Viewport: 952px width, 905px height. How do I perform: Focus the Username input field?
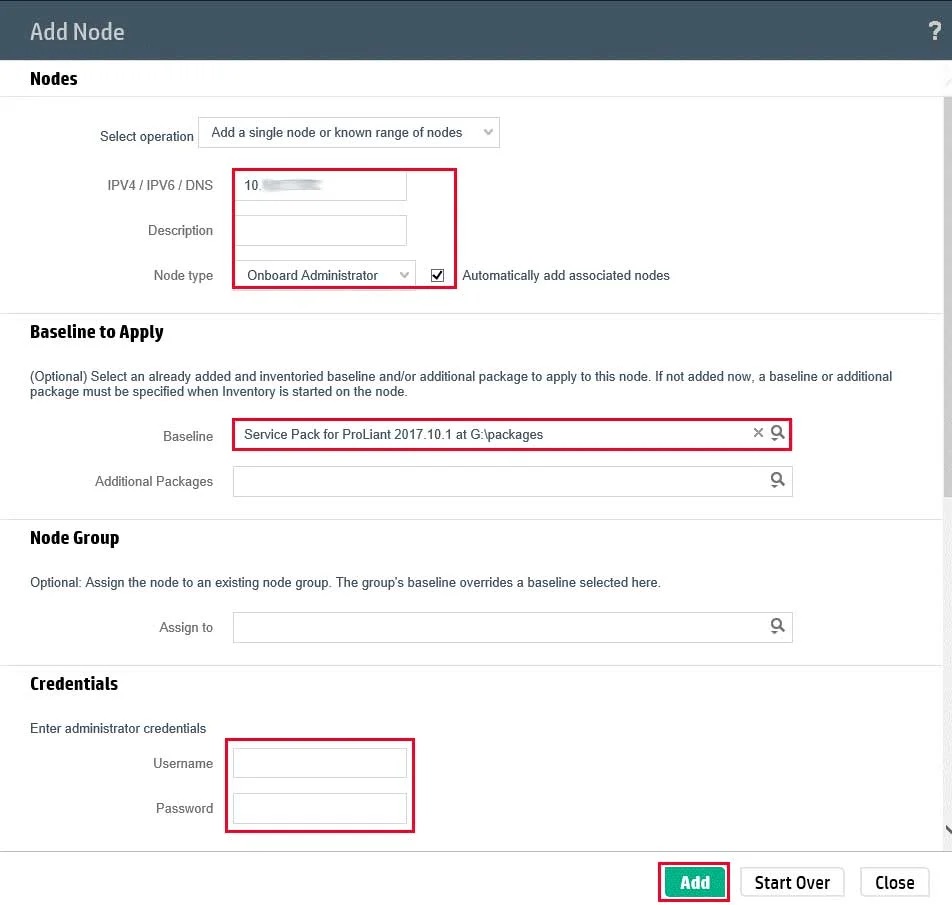320,763
